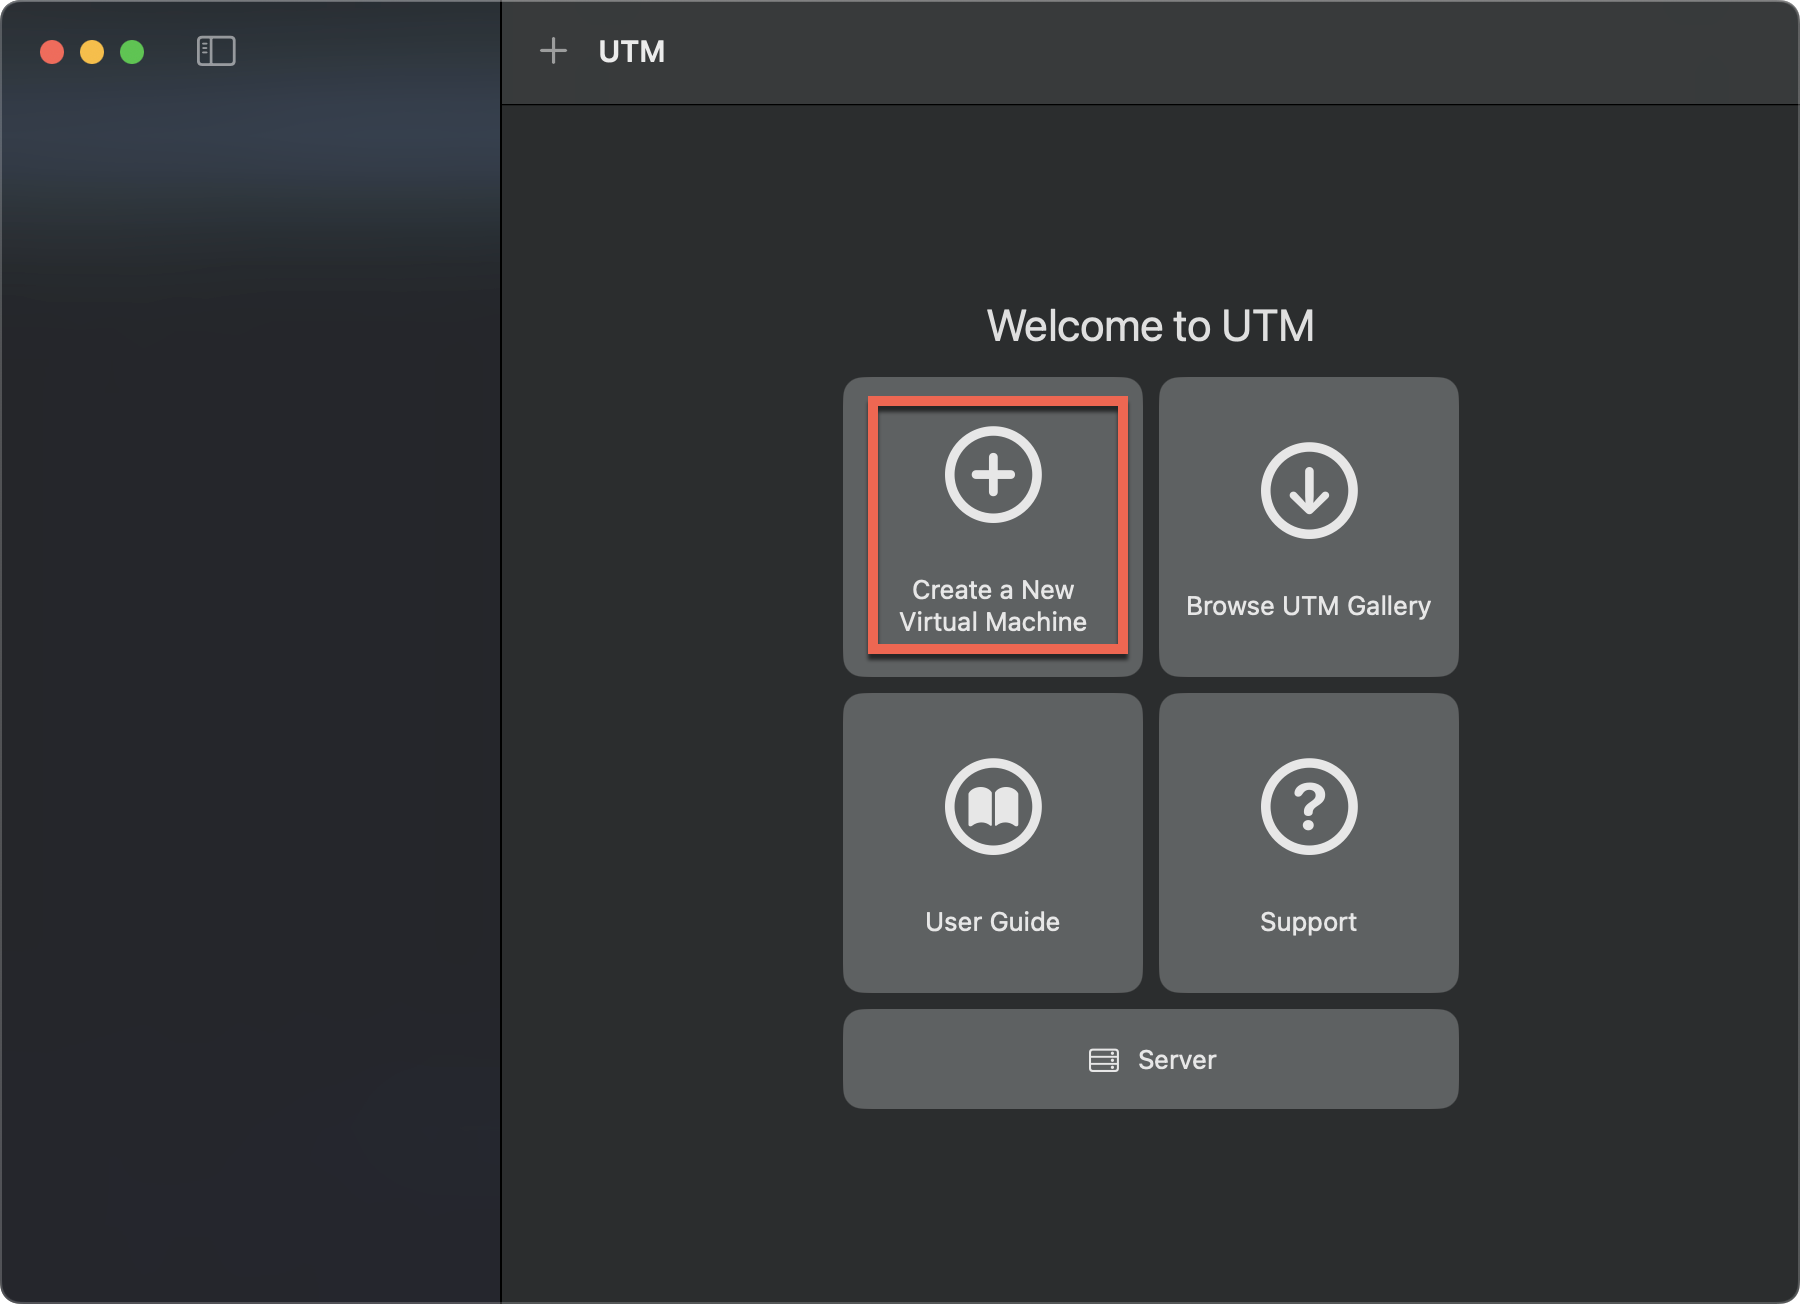1800x1304 pixels.
Task: Toggle the sidebar visibility icon
Action: (216, 51)
